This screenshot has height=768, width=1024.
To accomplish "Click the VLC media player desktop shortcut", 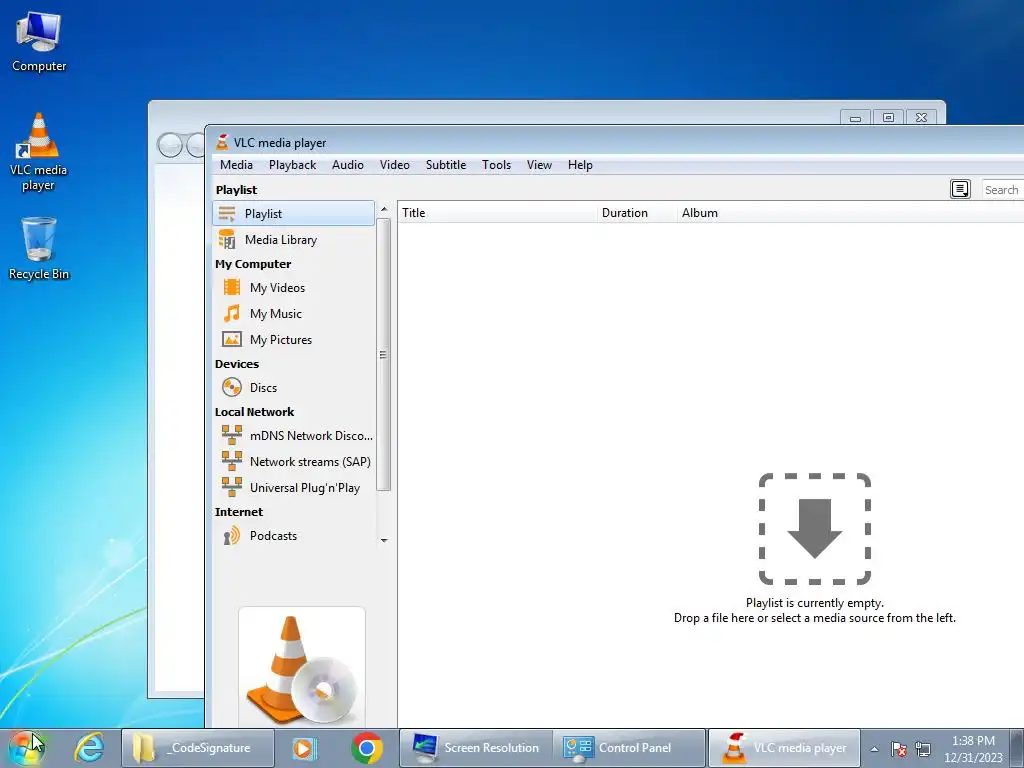I will (x=39, y=152).
